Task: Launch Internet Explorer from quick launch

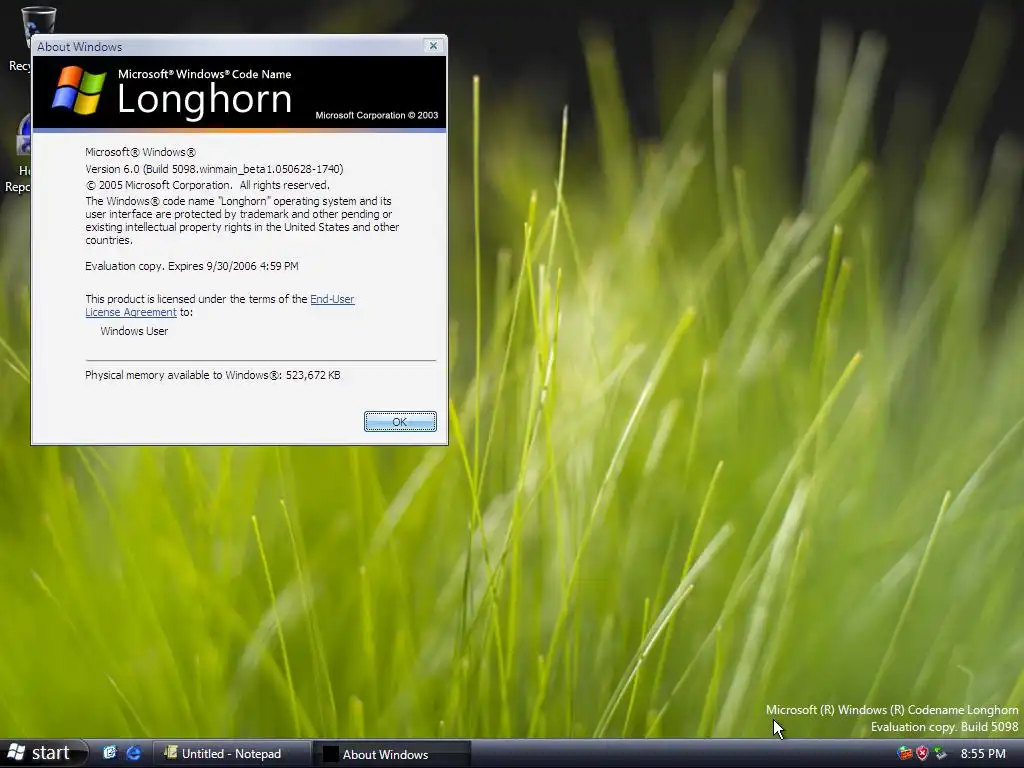Action: point(134,753)
